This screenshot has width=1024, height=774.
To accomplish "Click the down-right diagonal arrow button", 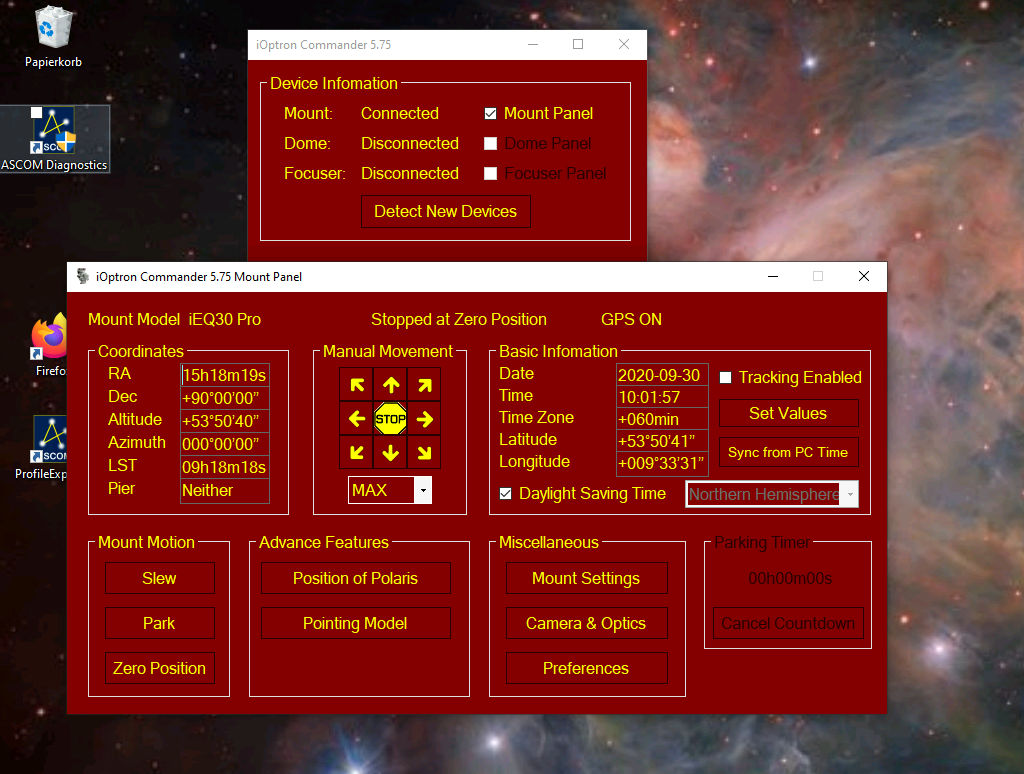I will pos(424,453).
